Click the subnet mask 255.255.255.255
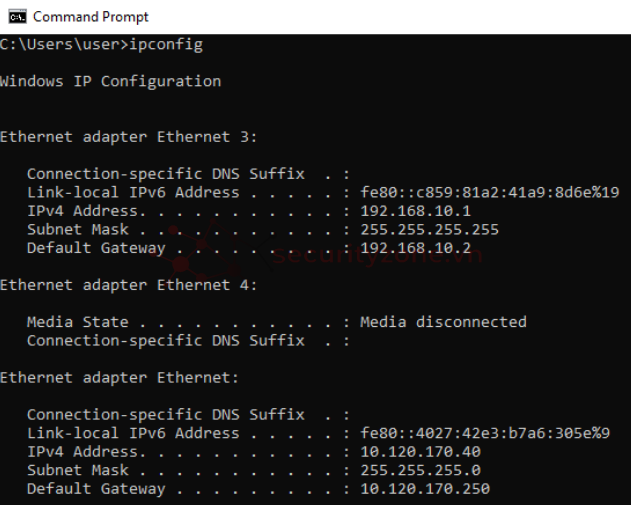631x505 pixels. coord(429,229)
